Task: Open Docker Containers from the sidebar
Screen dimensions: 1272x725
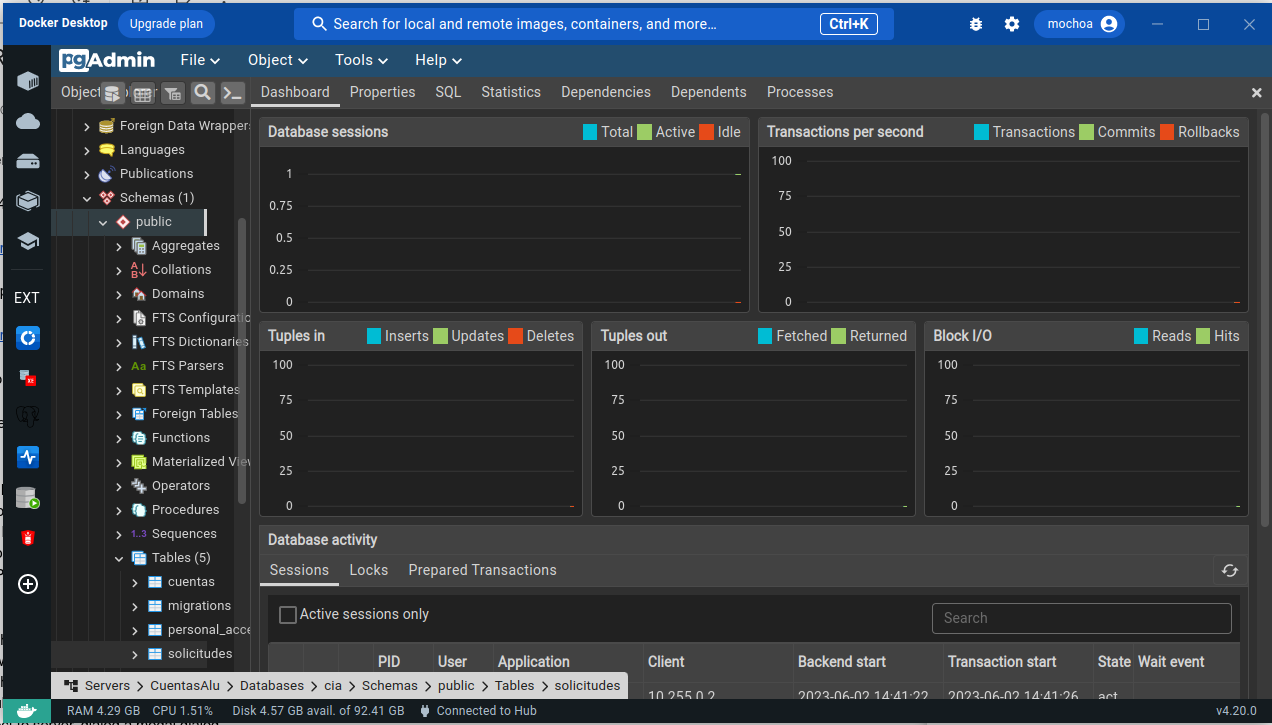Action: (x=28, y=81)
